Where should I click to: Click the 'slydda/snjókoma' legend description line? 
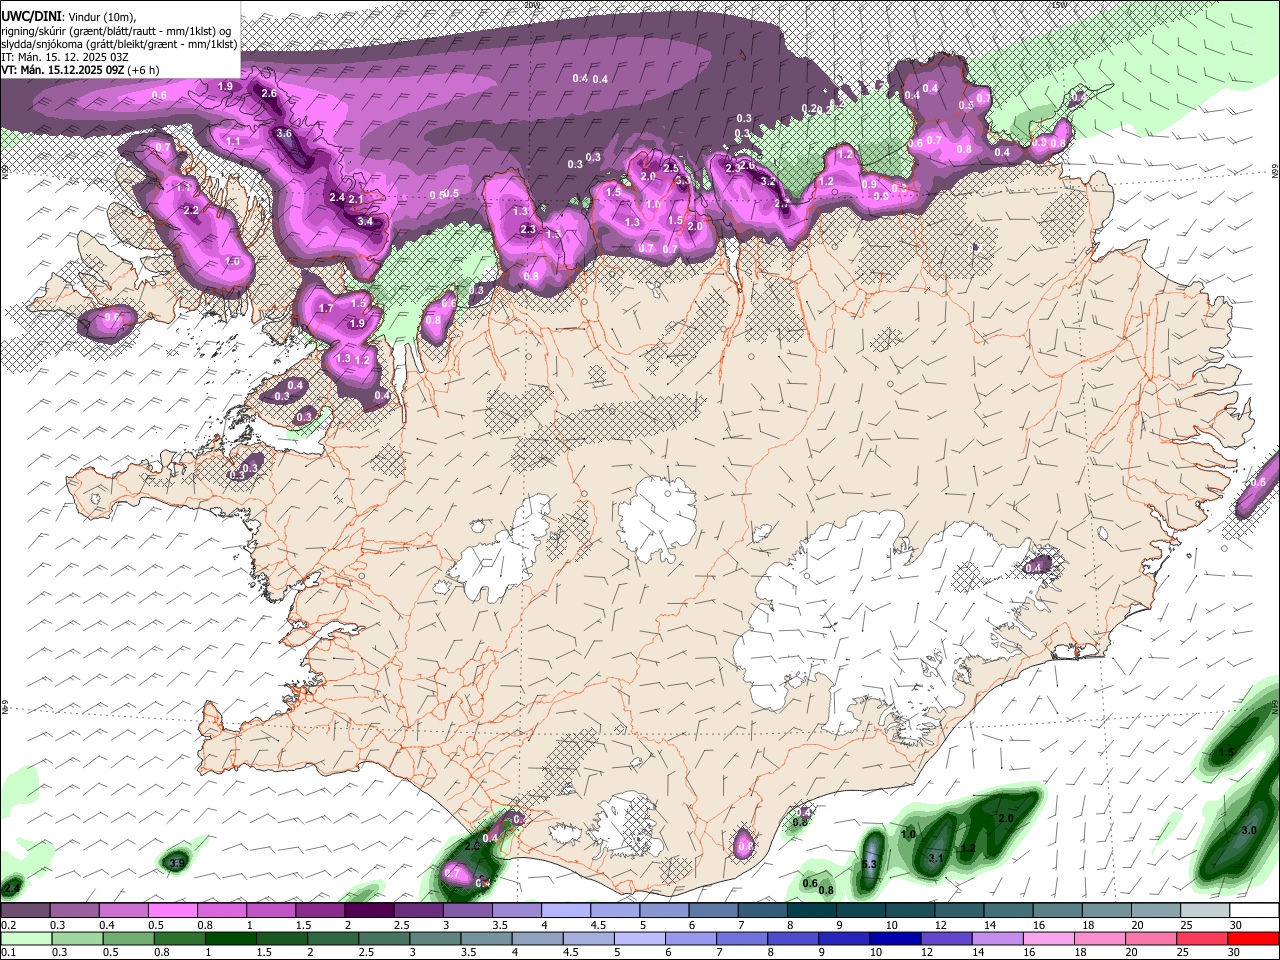pos(120,43)
